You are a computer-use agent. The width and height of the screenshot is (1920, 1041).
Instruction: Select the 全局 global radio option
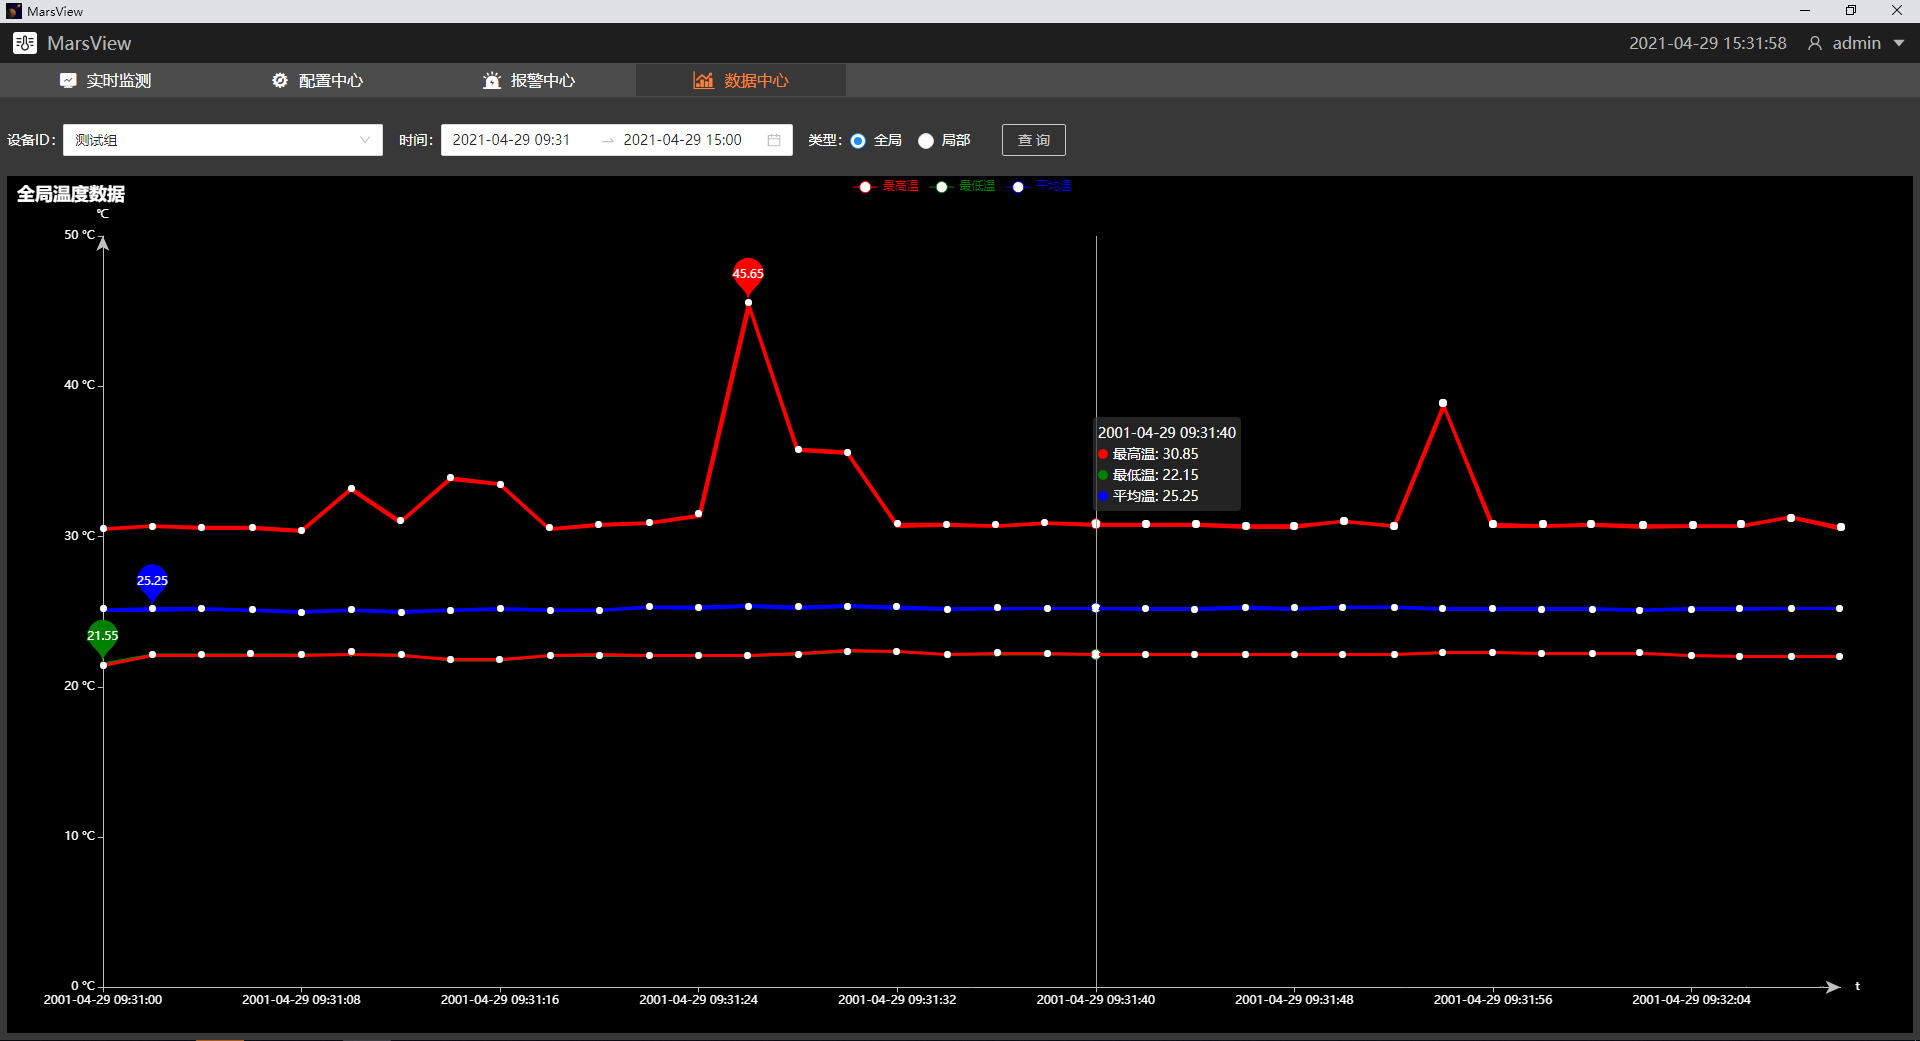[x=858, y=141]
